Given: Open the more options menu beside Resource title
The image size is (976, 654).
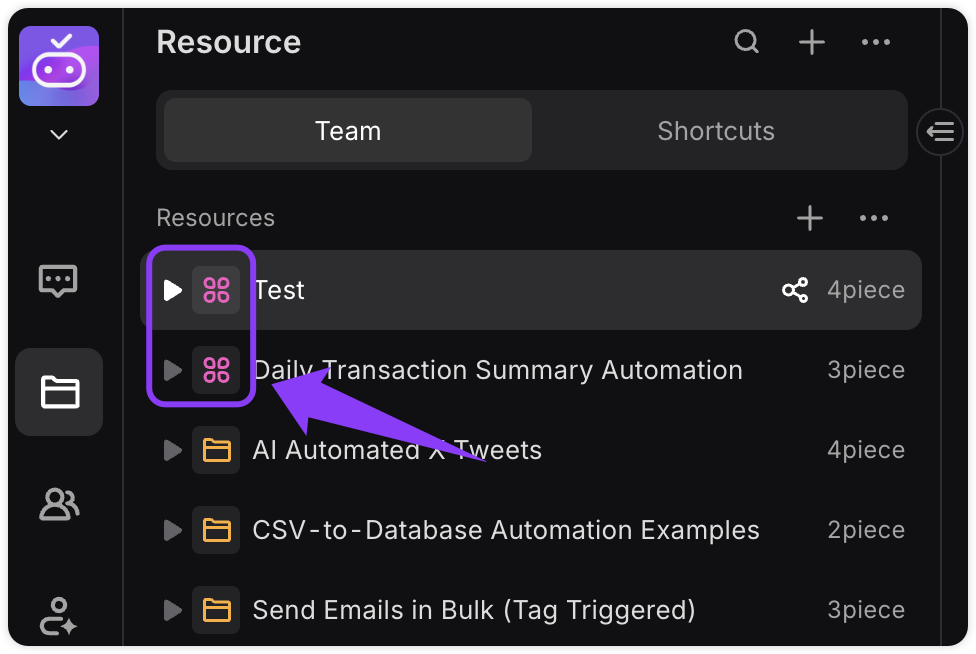Looking at the screenshot, I should [876, 42].
